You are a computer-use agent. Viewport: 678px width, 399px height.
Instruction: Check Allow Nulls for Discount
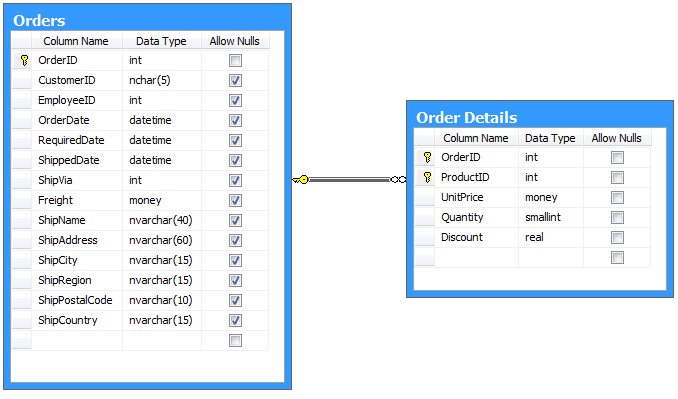[x=617, y=237]
